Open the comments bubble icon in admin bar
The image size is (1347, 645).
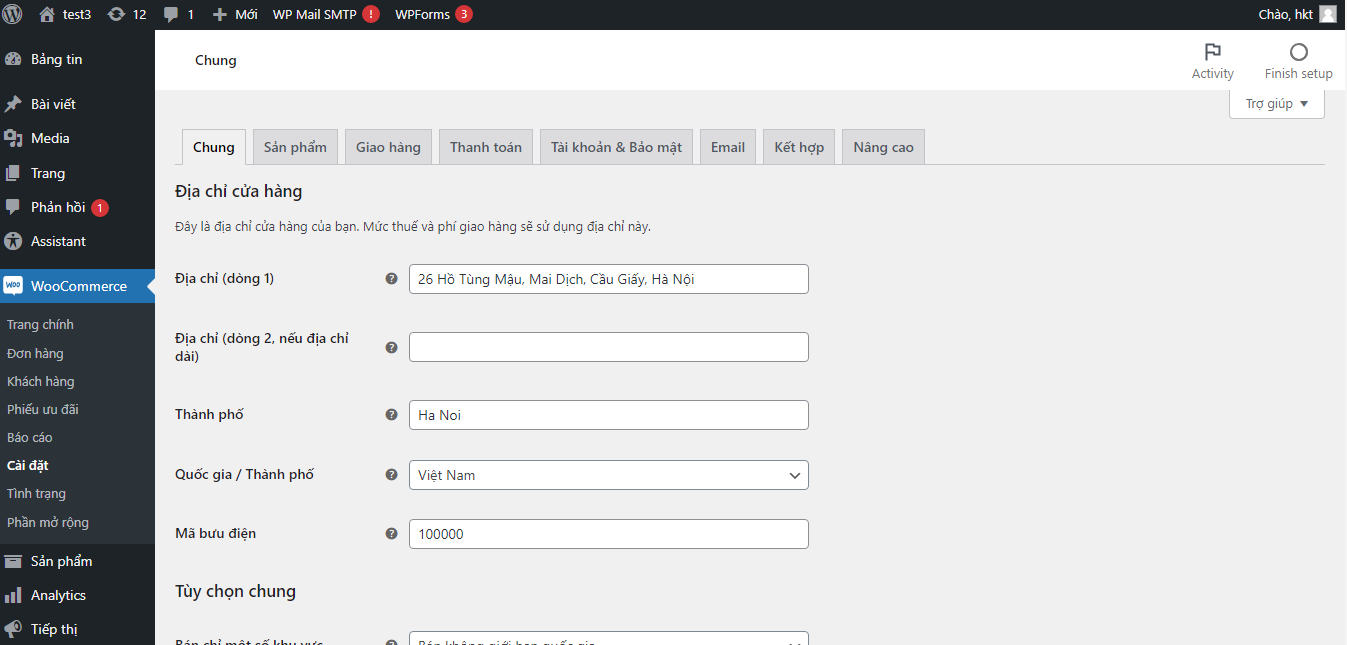coord(171,14)
